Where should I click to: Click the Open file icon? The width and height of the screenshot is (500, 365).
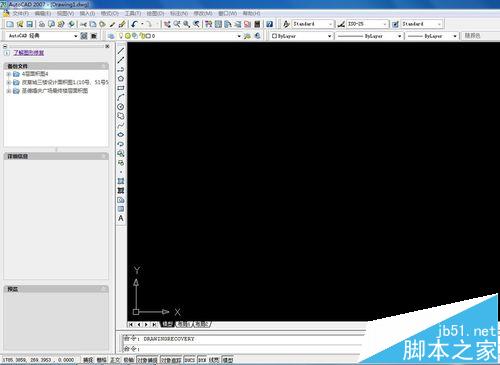[20, 24]
